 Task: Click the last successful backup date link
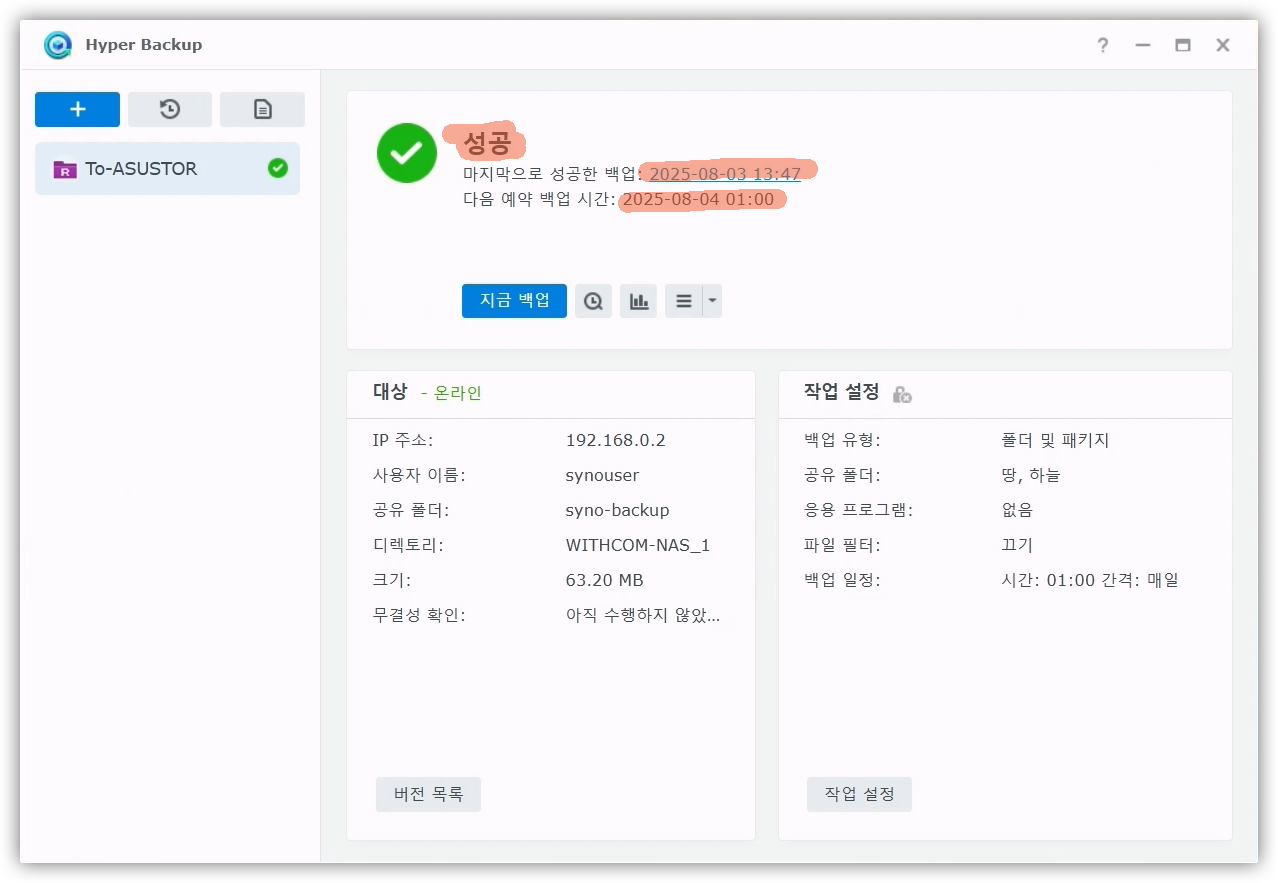(x=725, y=174)
